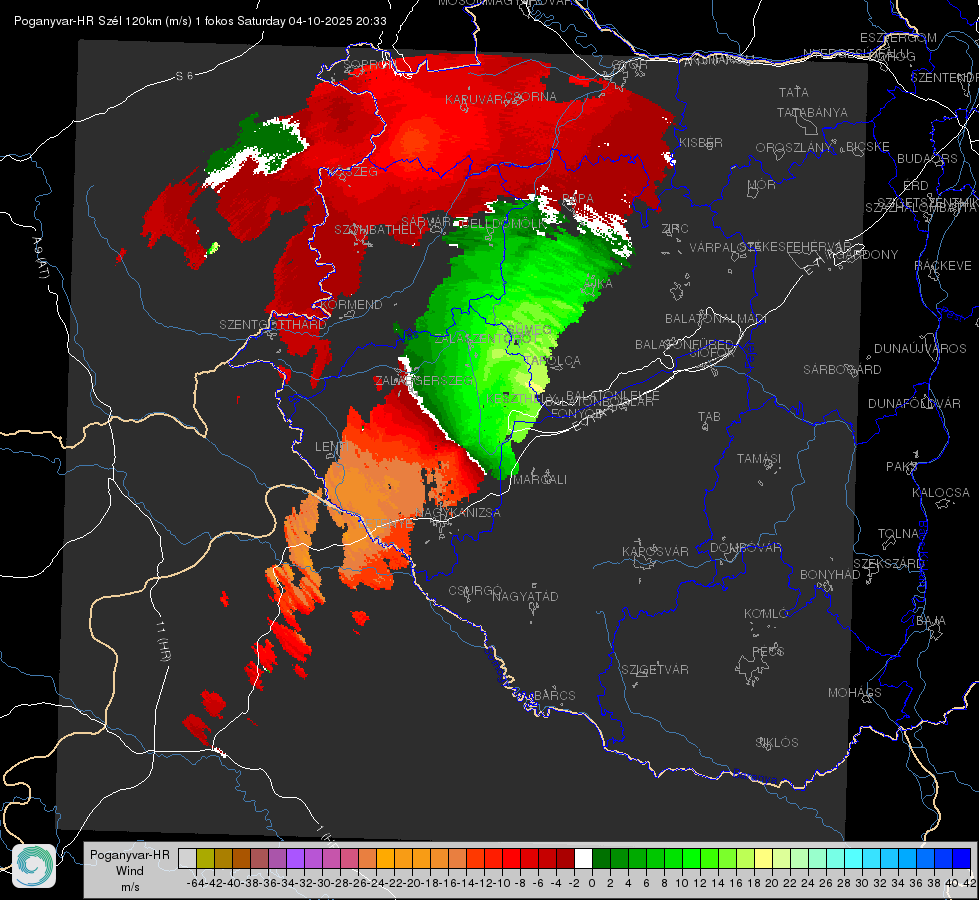Click the 'Wind' label in the legend
Screen dimensions: 979x900
click(x=130, y=871)
